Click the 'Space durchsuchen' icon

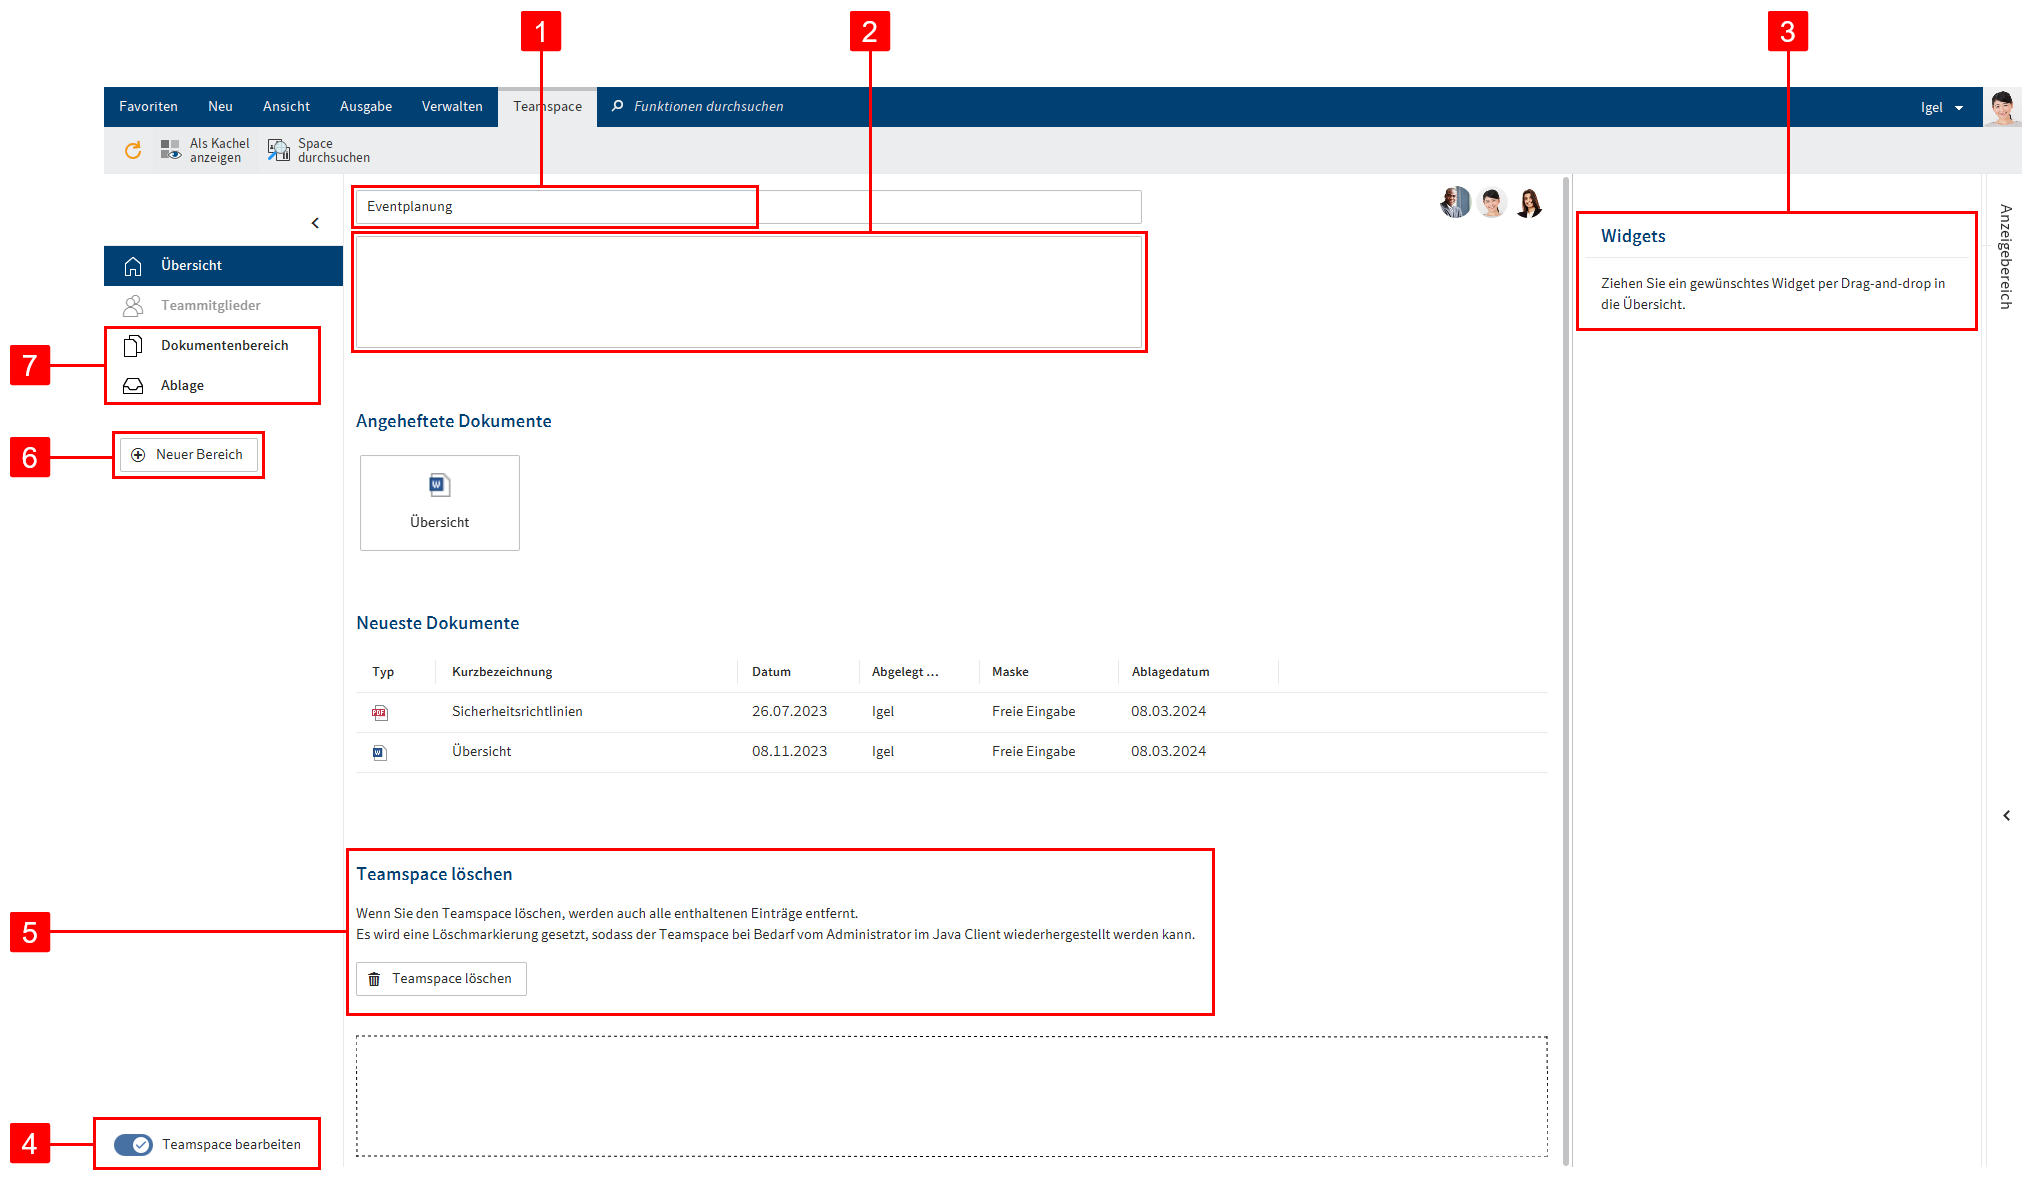pyautogui.click(x=279, y=150)
